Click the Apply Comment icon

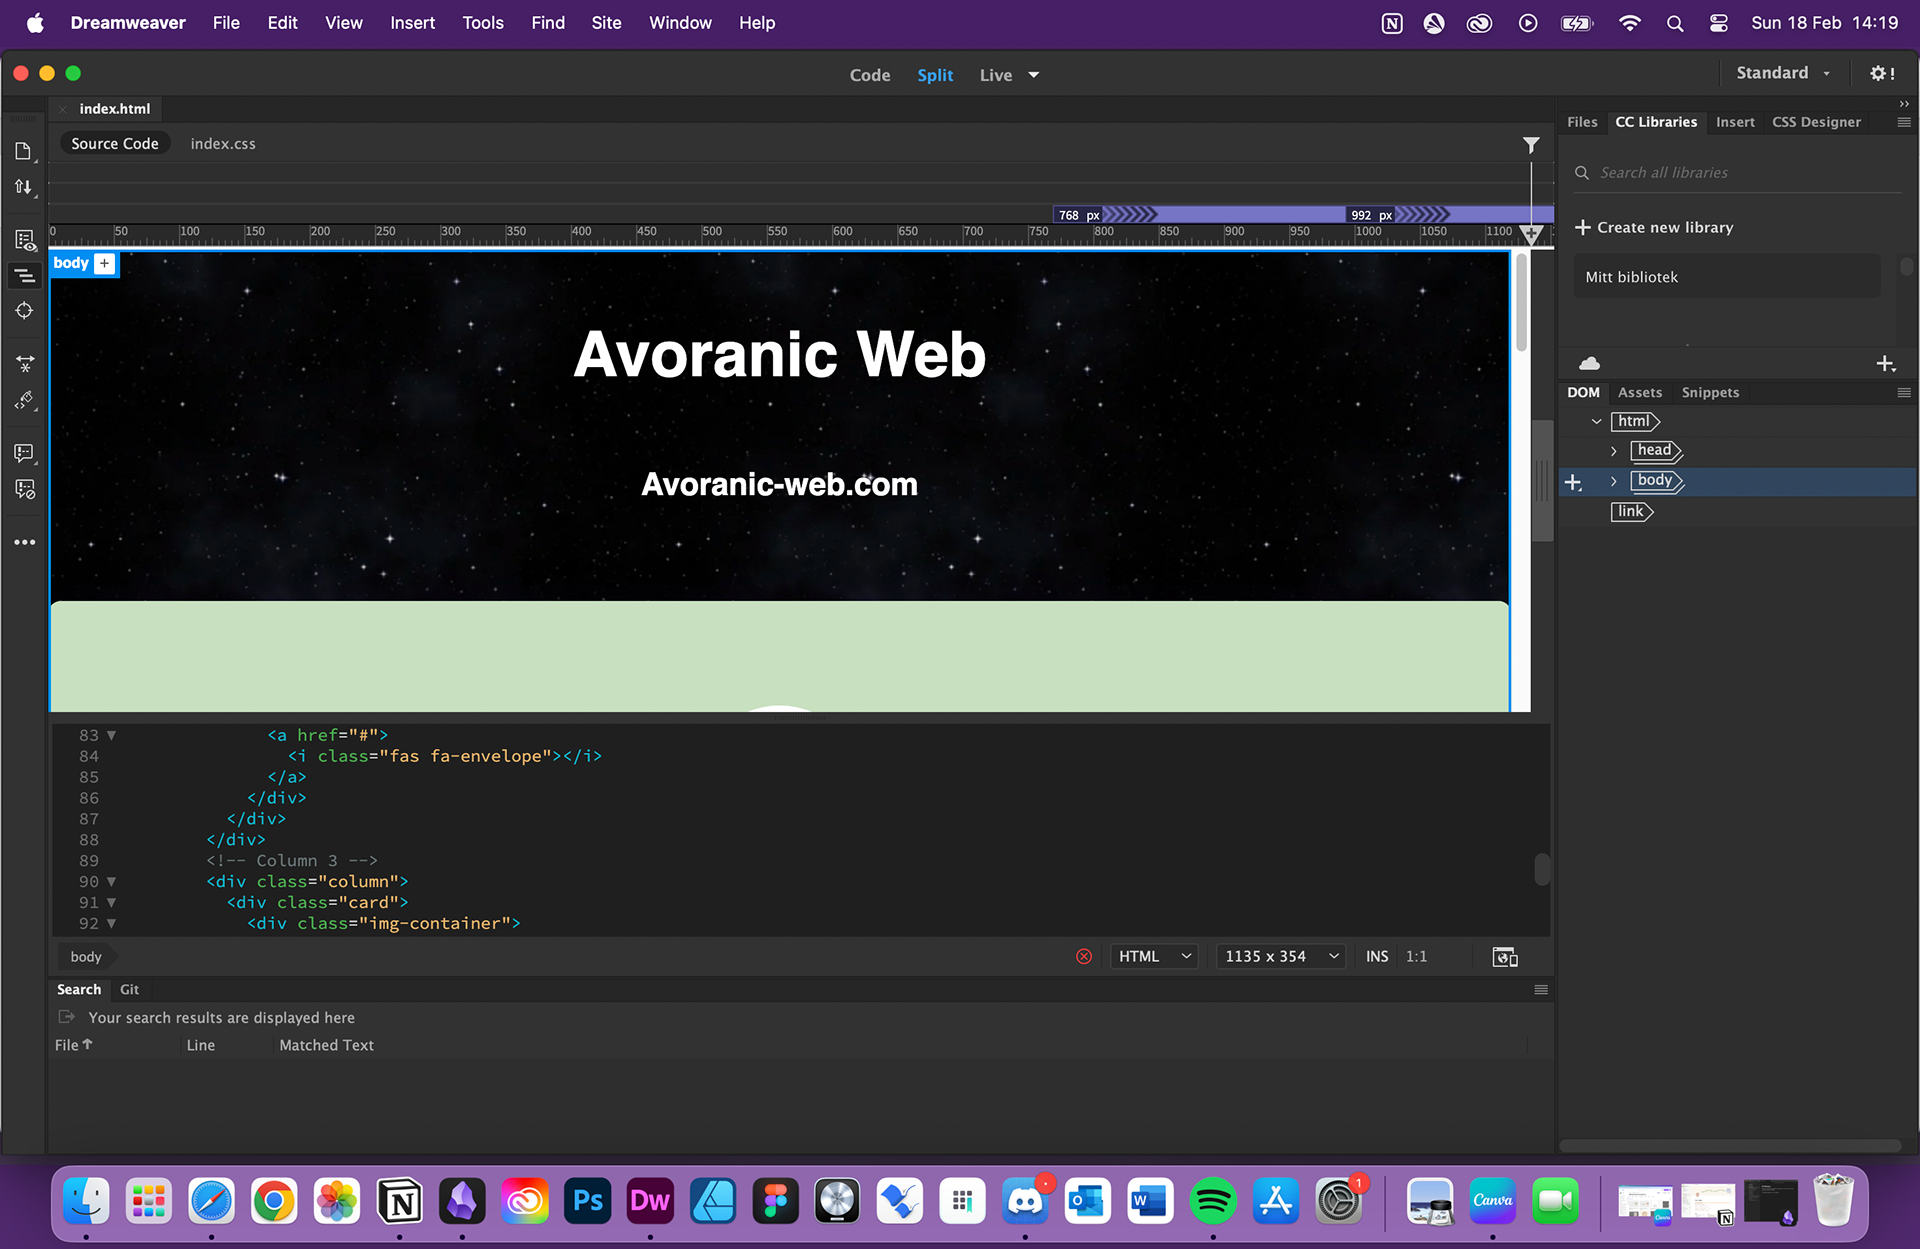point(25,453)
